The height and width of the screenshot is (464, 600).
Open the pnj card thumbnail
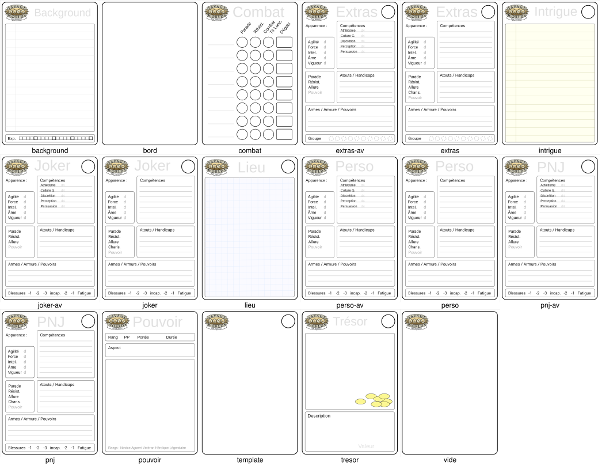pos(50,383)
